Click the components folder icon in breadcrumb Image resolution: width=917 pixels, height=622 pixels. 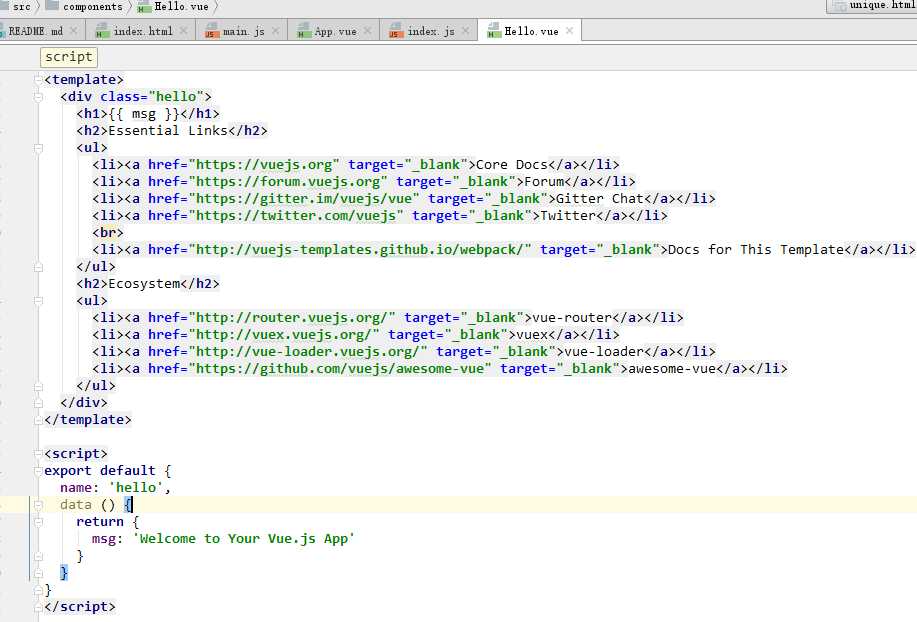(x=51, y=6)
